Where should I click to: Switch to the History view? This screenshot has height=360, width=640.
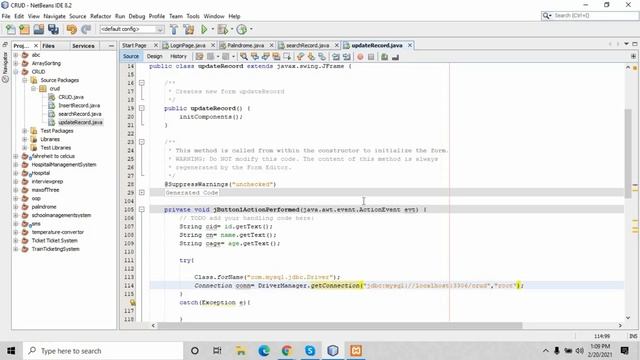pyautogui.click(x=178, y=56)
